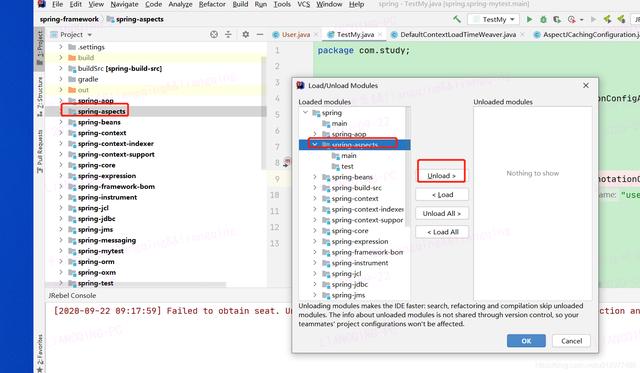Click the locate/select opened file icon

click(x=214, y=35)
